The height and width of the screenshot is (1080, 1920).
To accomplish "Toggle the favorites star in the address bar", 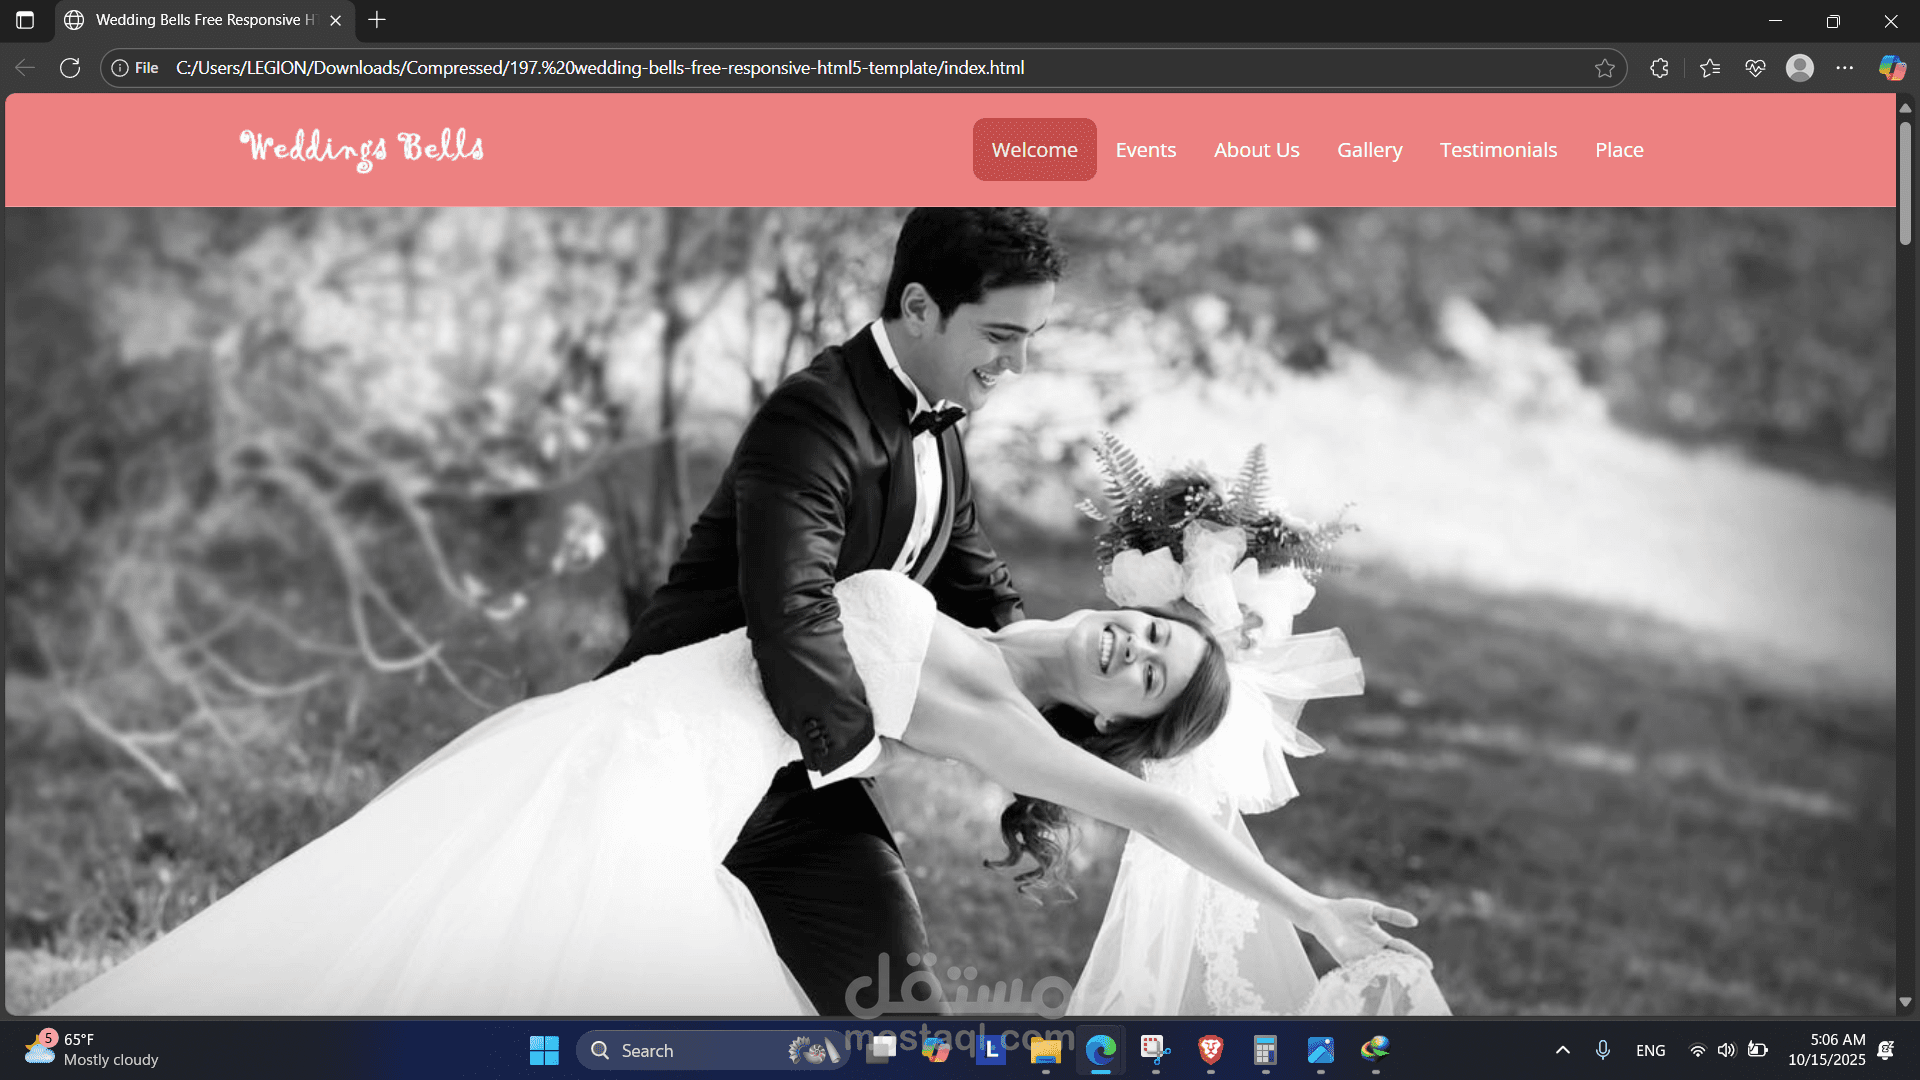I will point(1605,68).
